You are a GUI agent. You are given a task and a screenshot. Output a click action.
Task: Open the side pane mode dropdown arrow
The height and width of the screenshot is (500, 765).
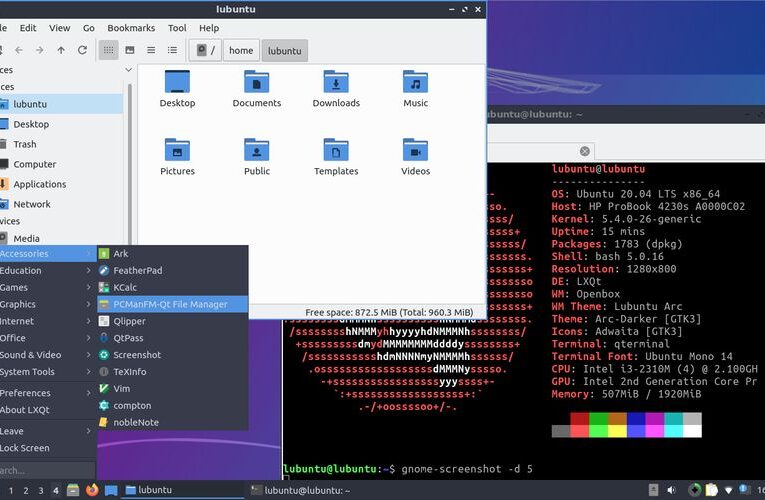tap(128, 70)
